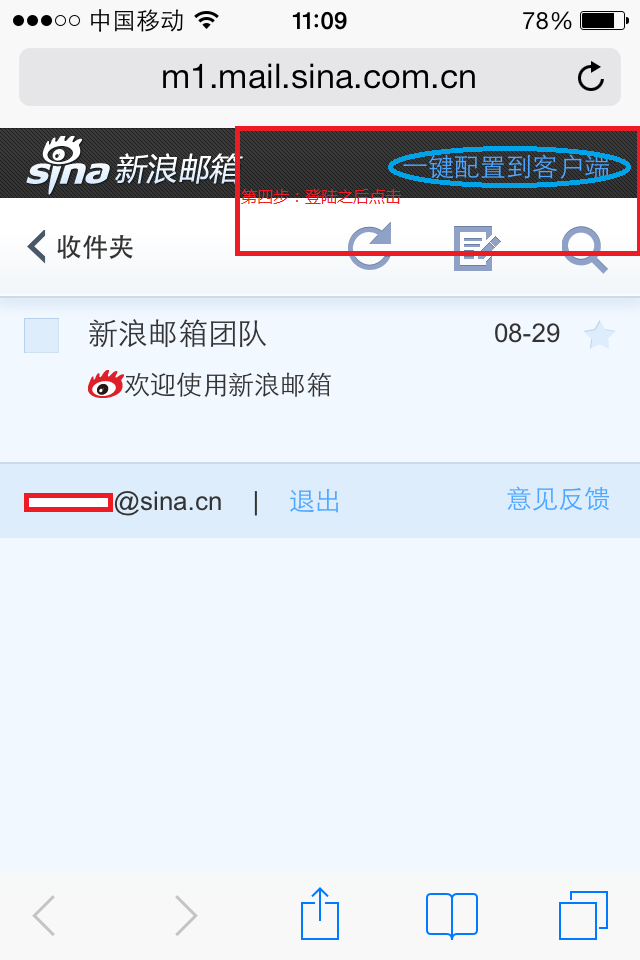Viewport: 640px width, 960px height.
Task: Go back with Safari back arrow
Action: [43, 915]
